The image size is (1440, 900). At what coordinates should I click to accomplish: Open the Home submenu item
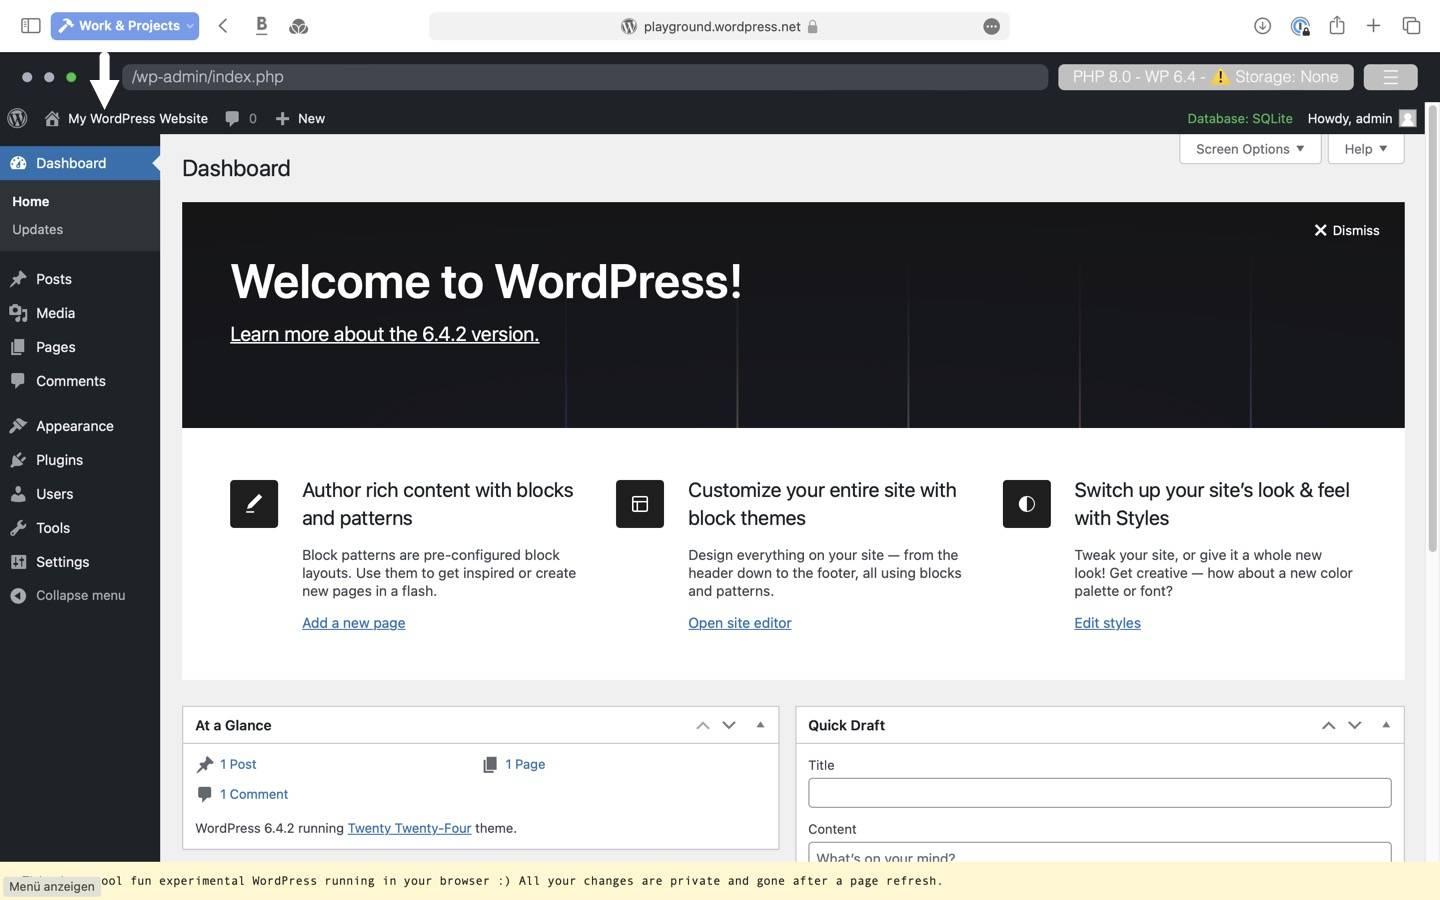31,201
